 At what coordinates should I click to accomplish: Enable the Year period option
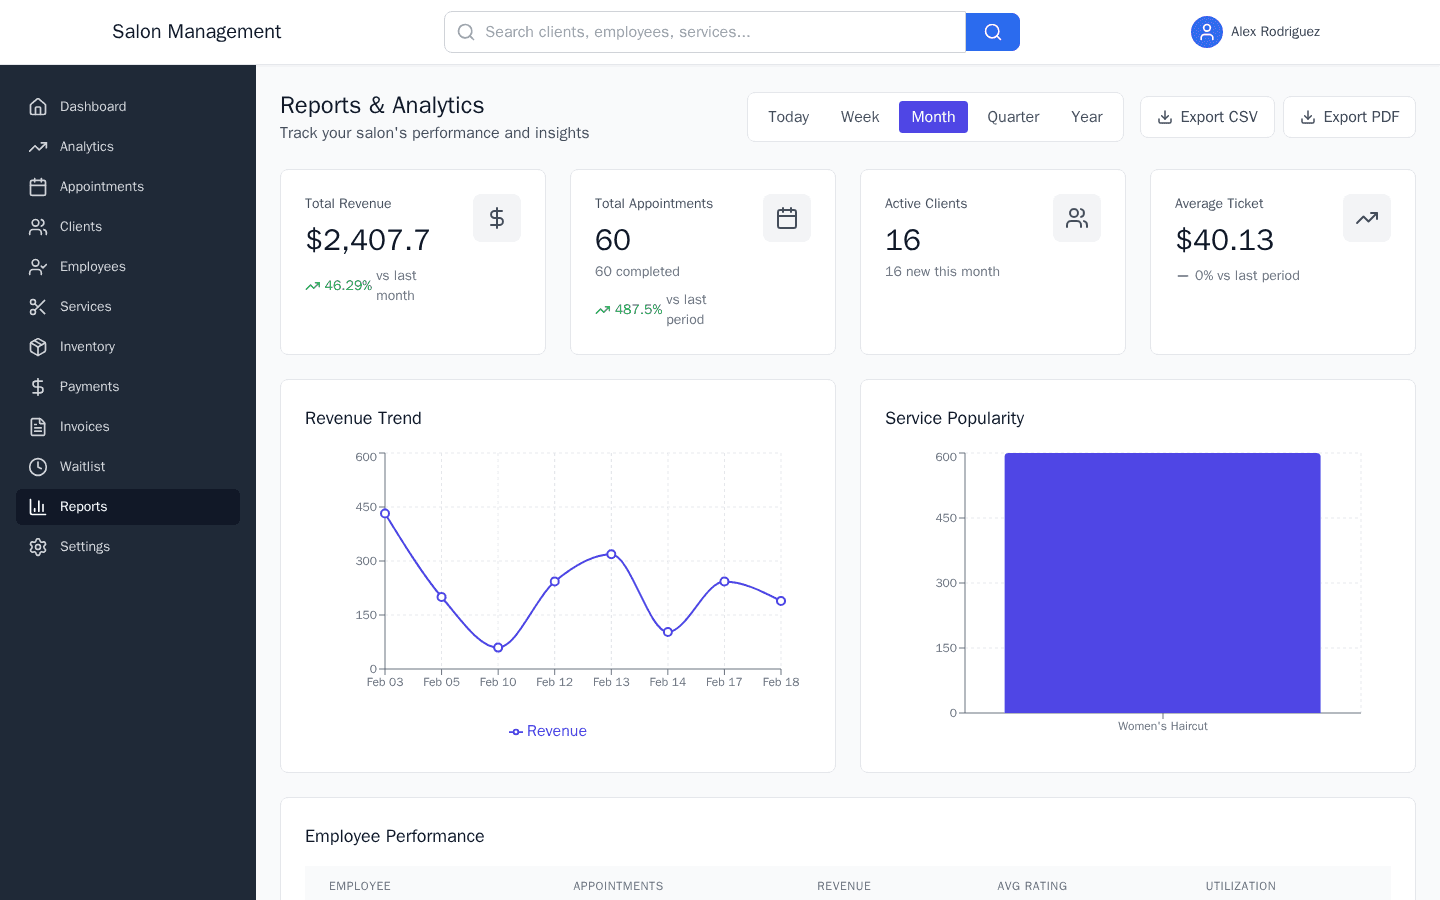1086,117
